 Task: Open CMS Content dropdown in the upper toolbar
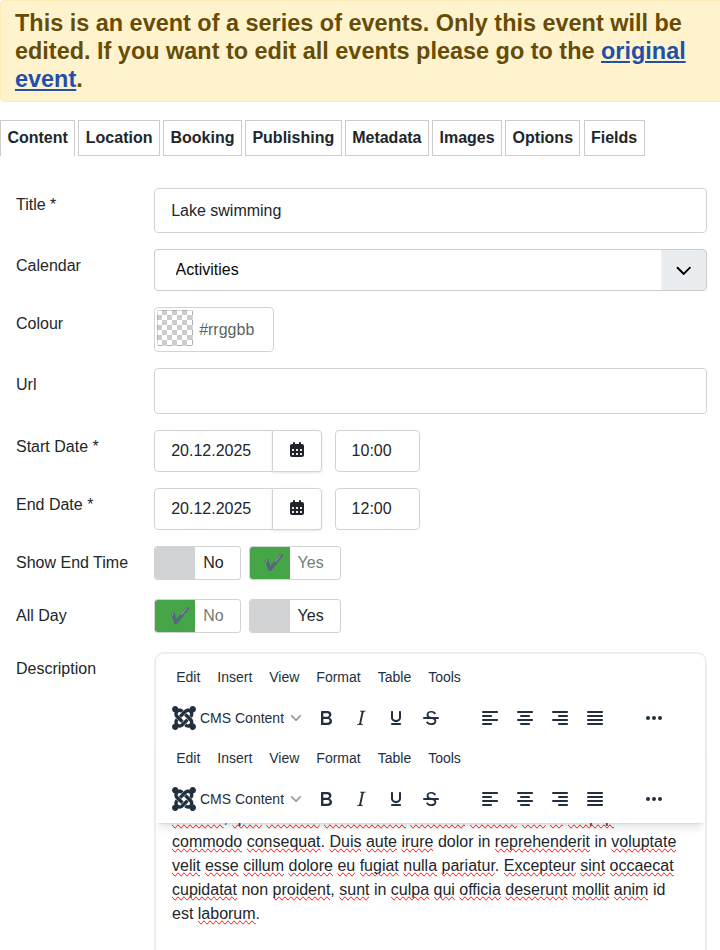pos(238,718)
